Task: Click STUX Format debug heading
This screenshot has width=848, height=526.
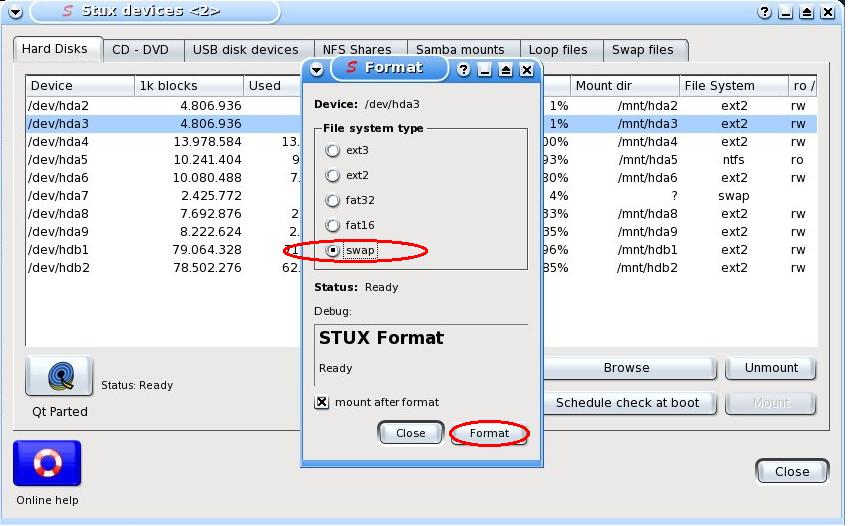Action: (x=381, y=338)
